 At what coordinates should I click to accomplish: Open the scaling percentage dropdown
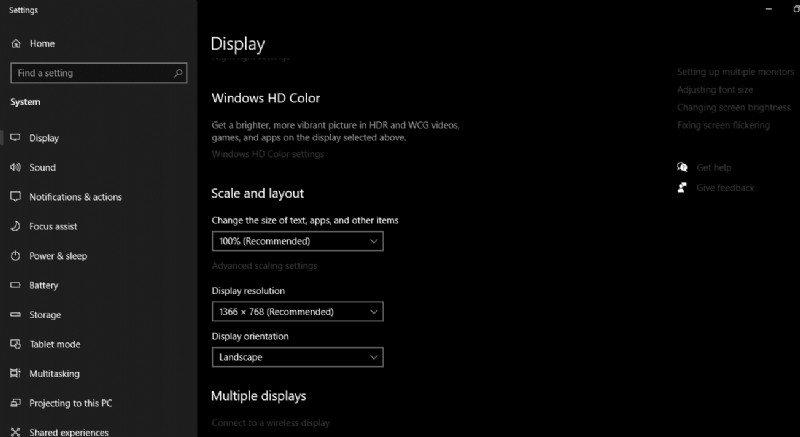(x=297, y=241)
